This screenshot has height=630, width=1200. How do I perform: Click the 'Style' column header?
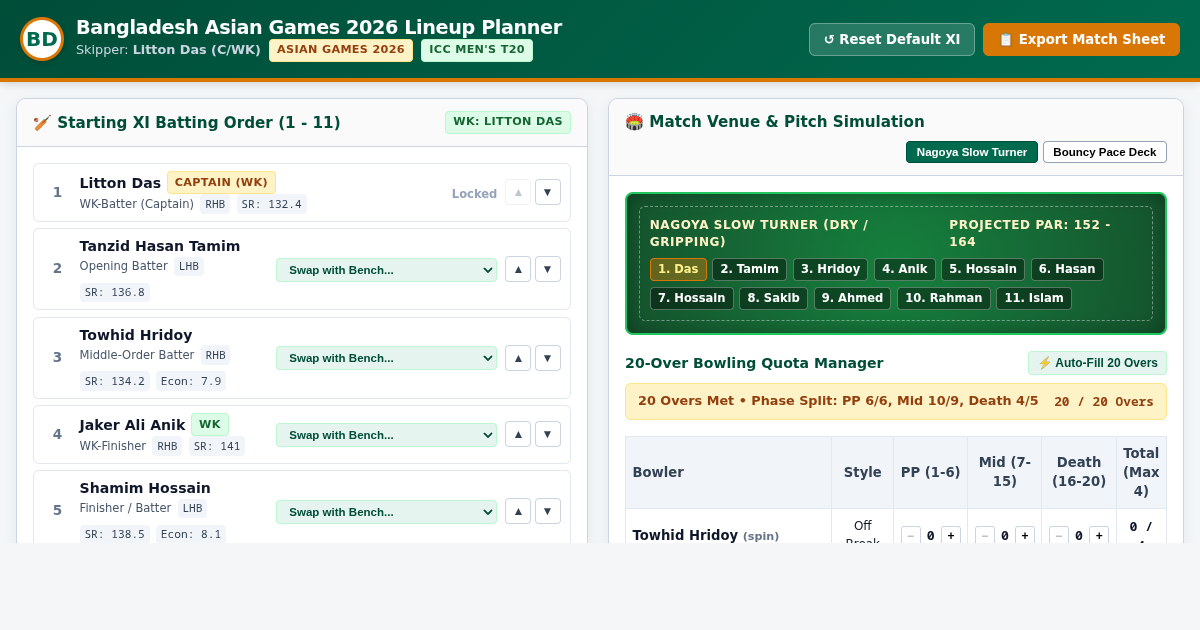point(862,472)
